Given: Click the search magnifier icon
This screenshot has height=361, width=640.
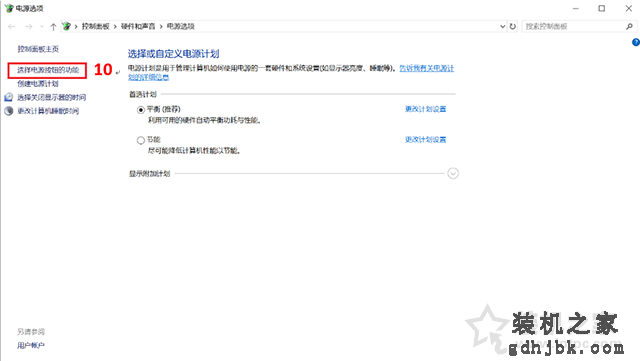Looking at the screenshot, I should tap(629, 26).
